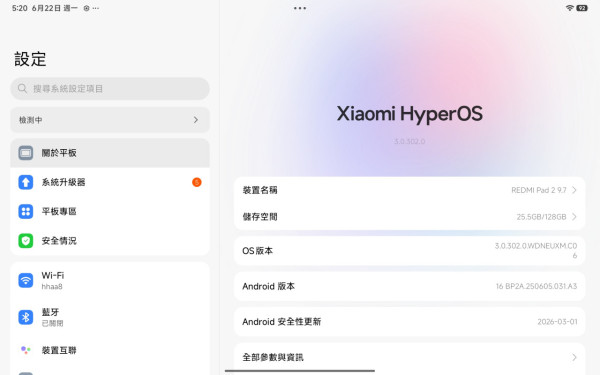Click the 25.5GB/128GB storage value
600x375 pixels.
pyautogui.click(x=541, y=217)
